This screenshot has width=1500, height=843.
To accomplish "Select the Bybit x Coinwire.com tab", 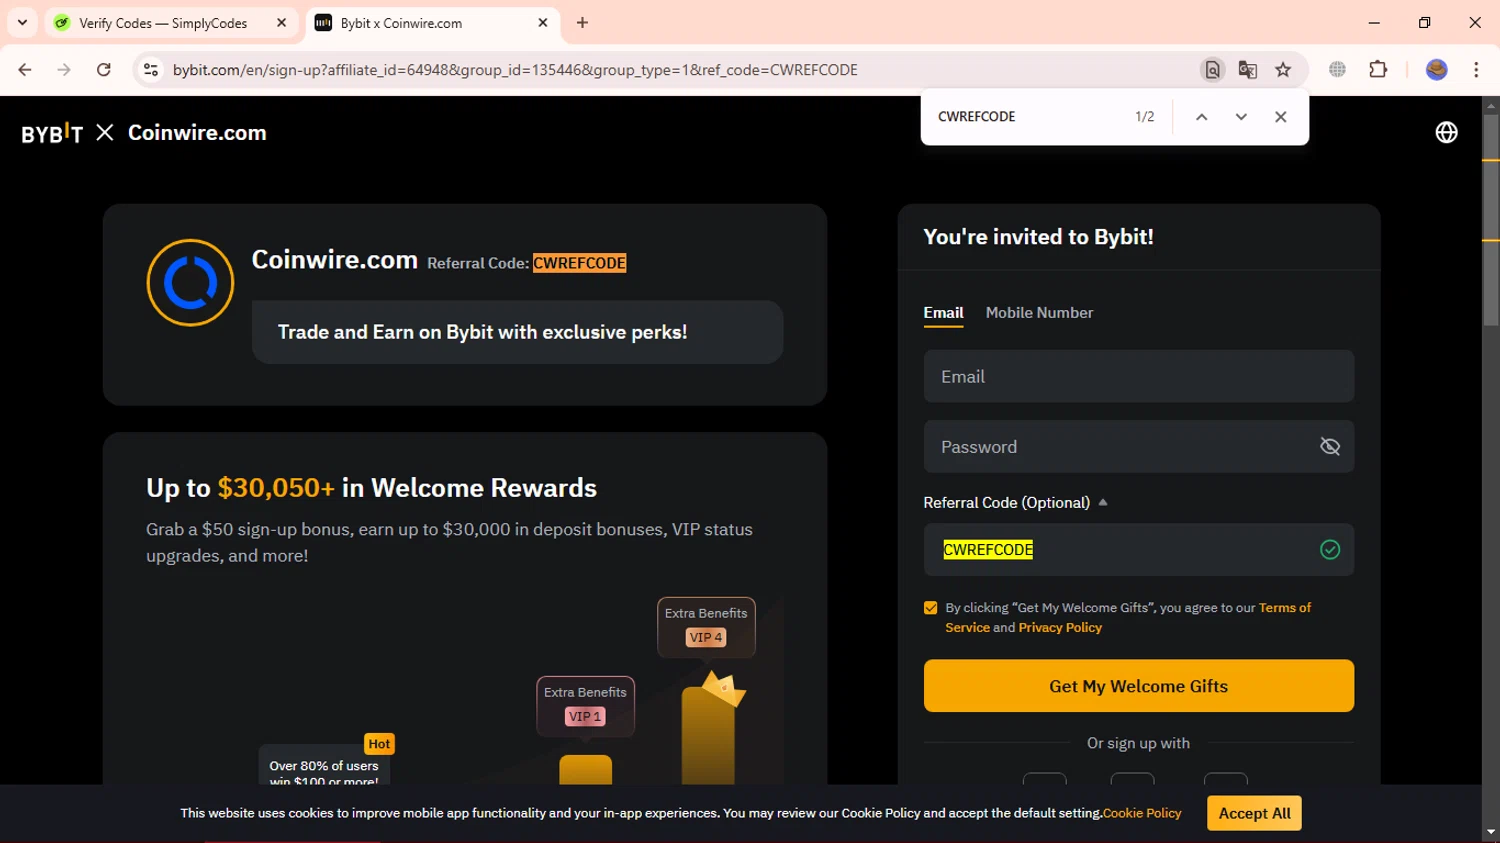I will [x=431, y=23].
